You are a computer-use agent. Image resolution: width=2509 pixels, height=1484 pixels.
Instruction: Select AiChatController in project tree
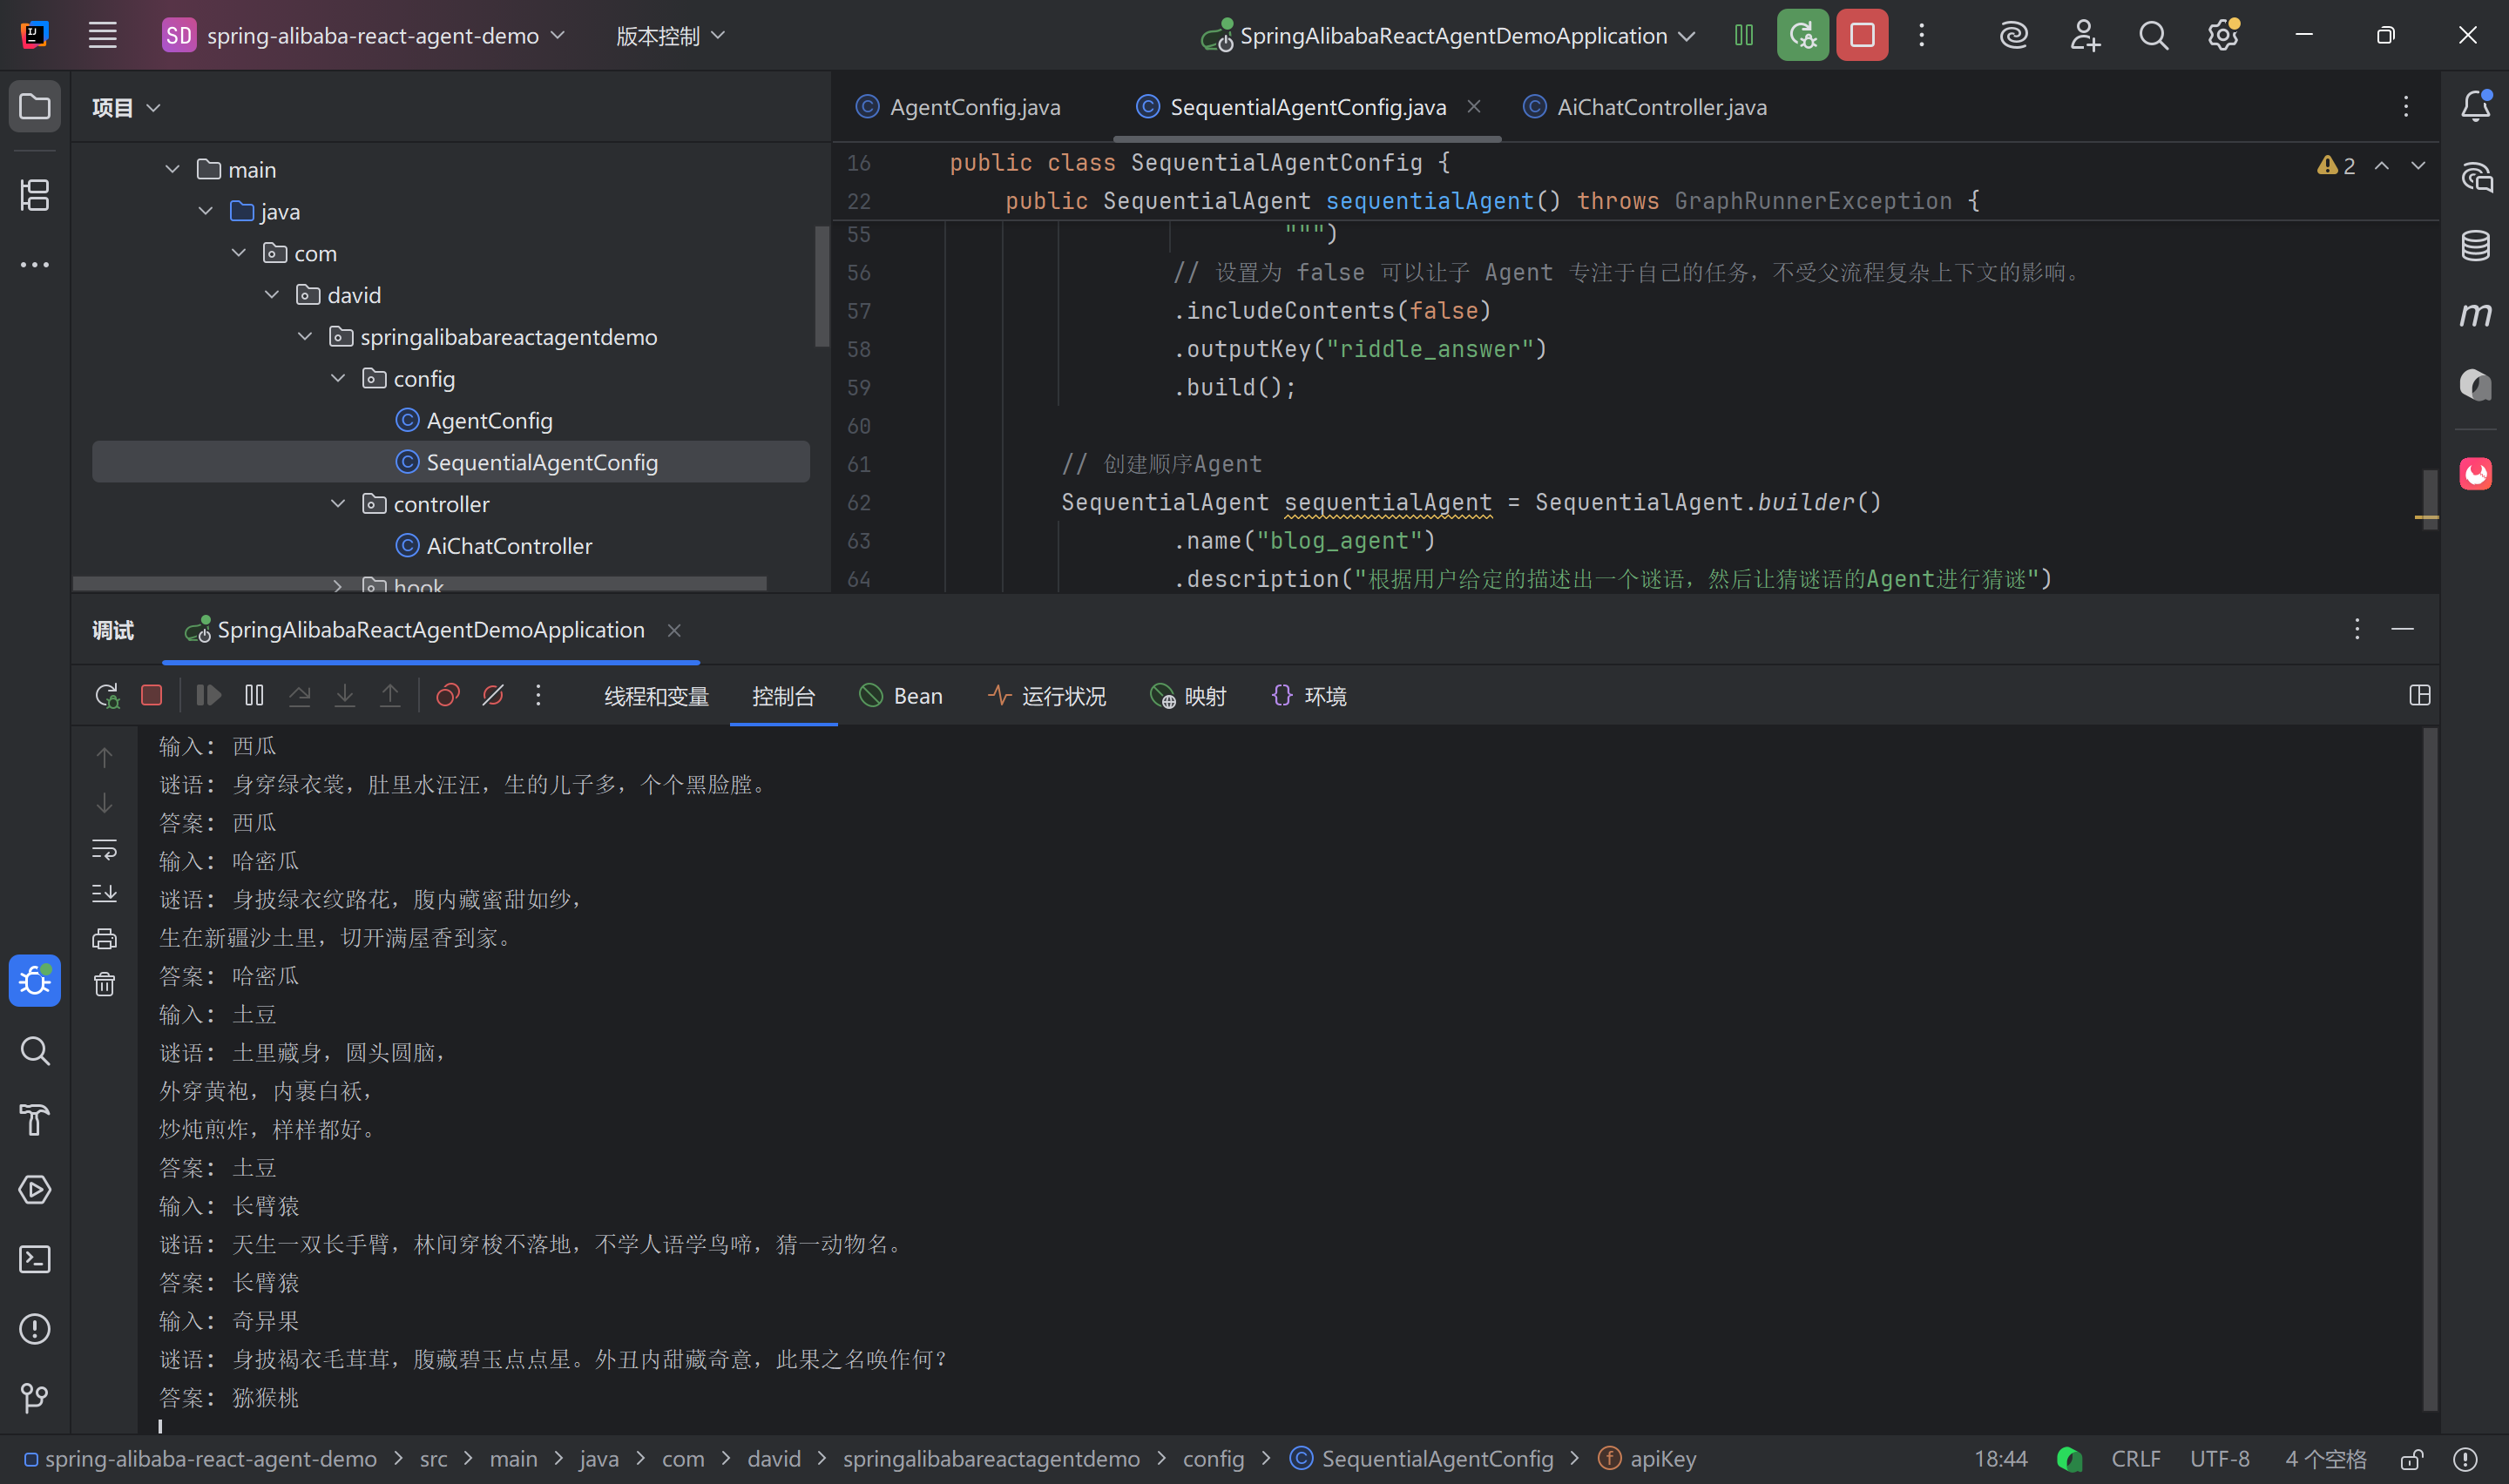(x=494, y=546)
